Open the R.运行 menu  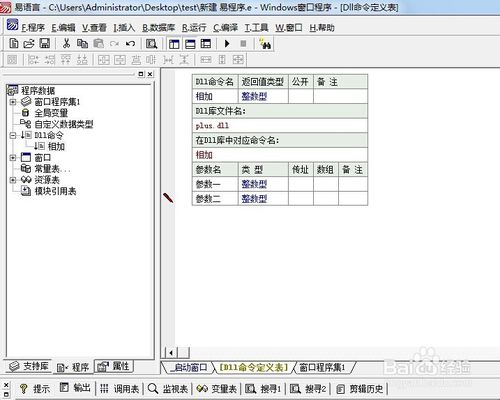194,28
